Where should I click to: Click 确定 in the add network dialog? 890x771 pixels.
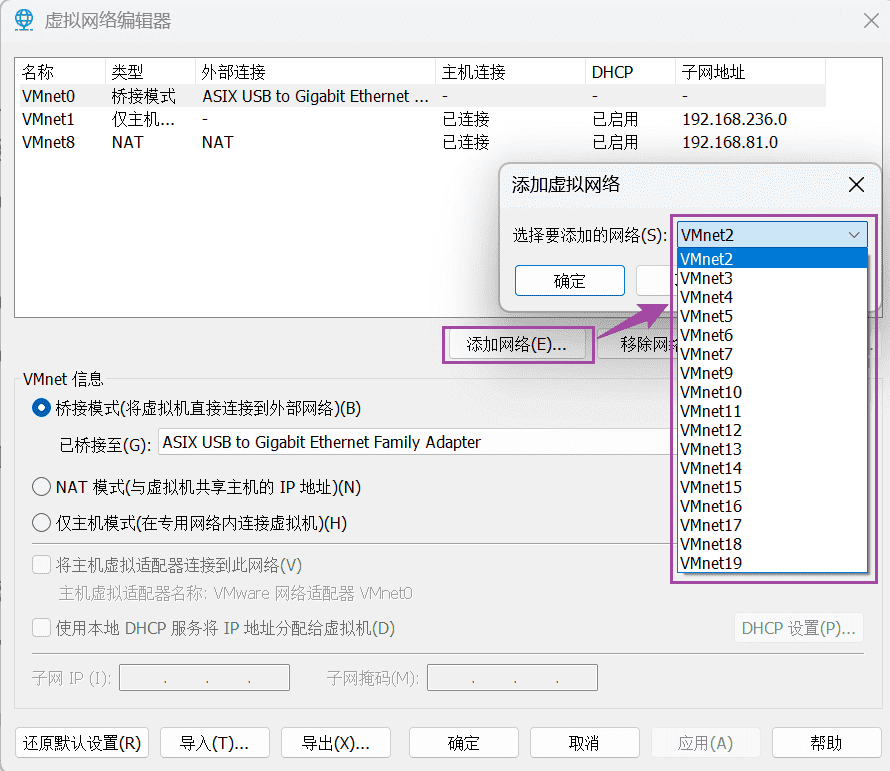pyautogui.click(x=570, y=281)
